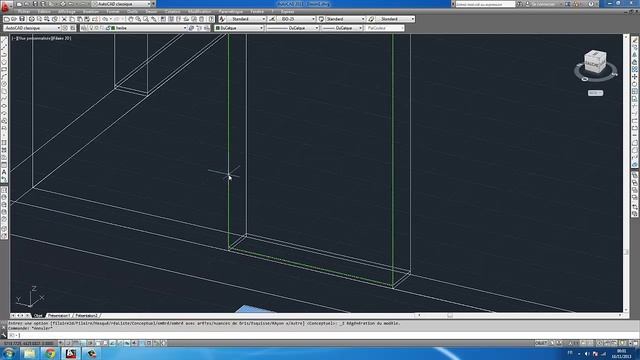Click the command line customize wrench icon

pos(4,335)
